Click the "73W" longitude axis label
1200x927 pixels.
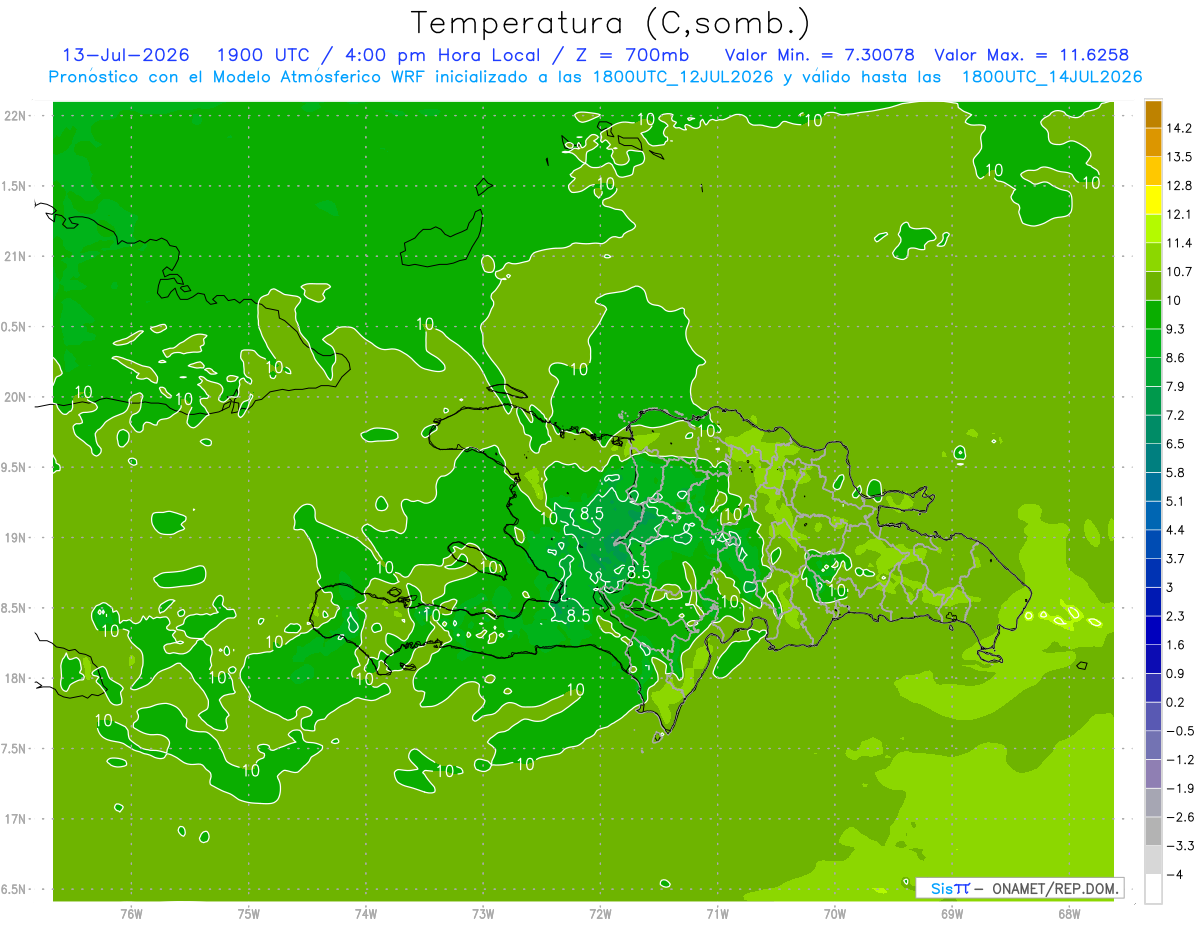click(483, 914)
